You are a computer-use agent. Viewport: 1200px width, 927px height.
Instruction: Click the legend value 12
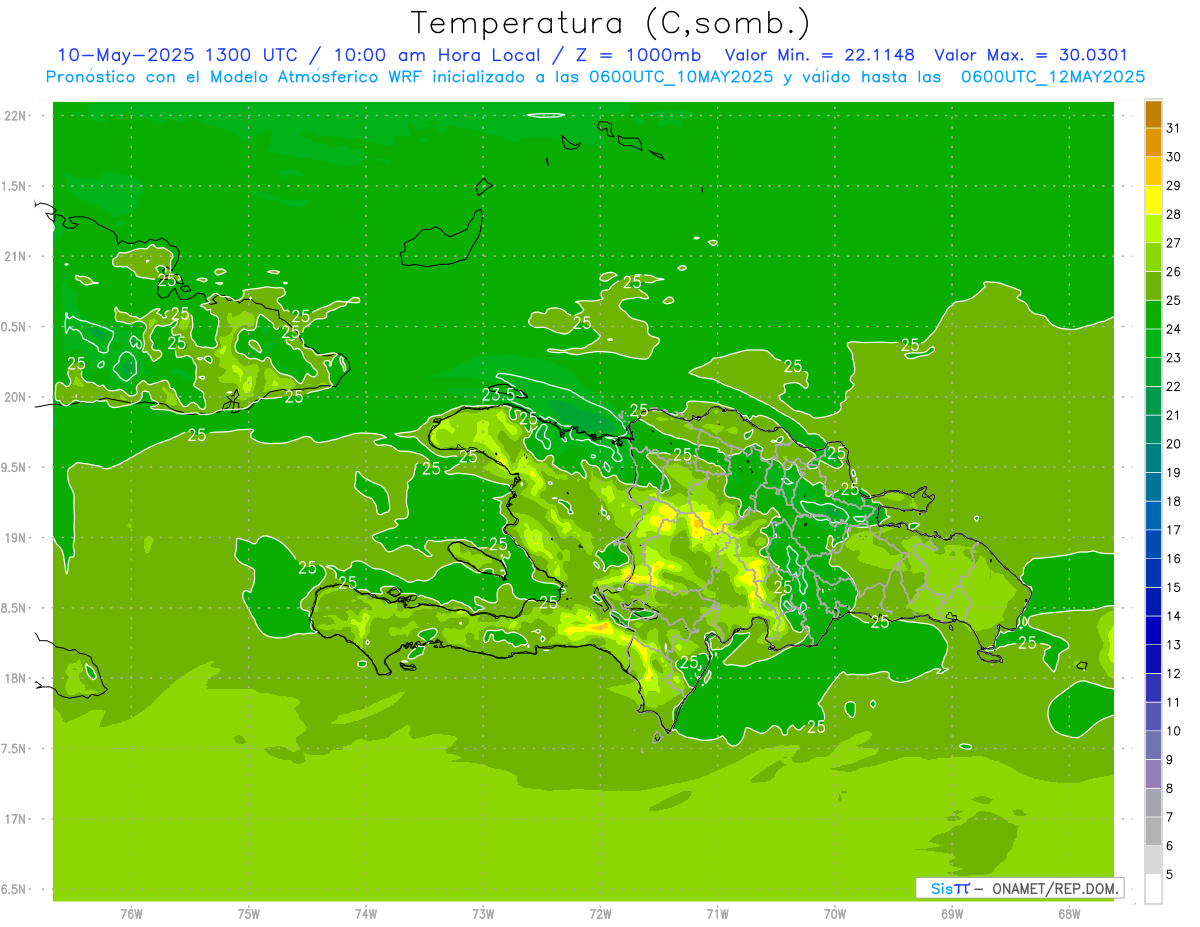[x=1174, y=673]
